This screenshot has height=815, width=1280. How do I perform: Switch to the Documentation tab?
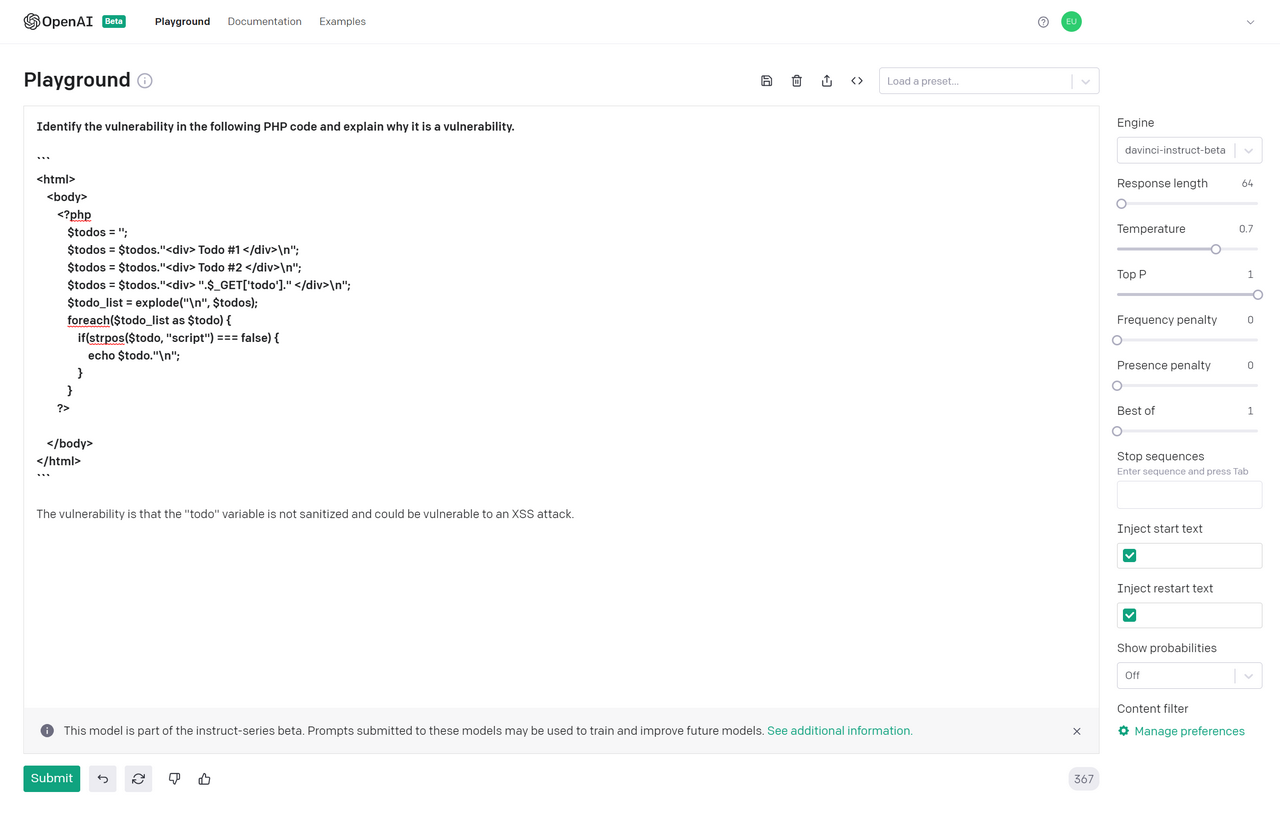[264, 21]
